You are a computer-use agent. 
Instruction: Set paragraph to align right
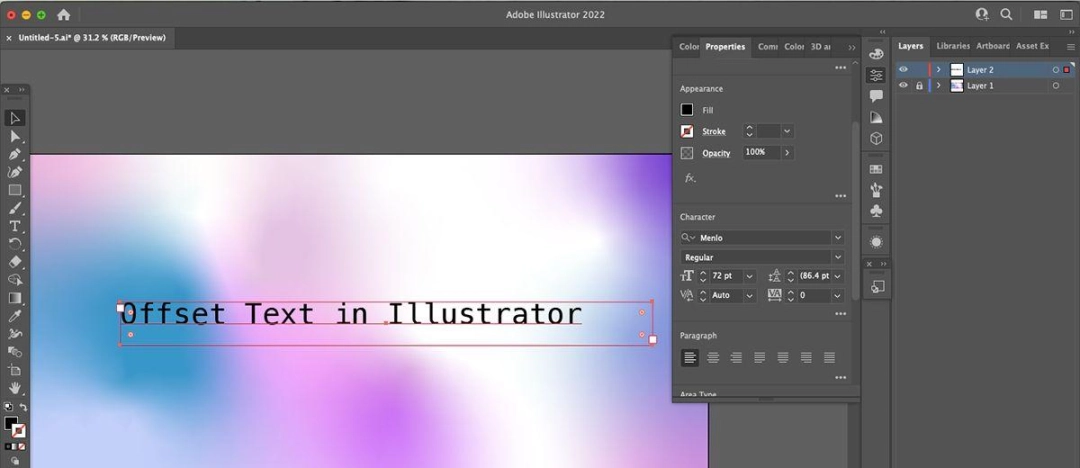pyautogui.click(x=736, y=358)
